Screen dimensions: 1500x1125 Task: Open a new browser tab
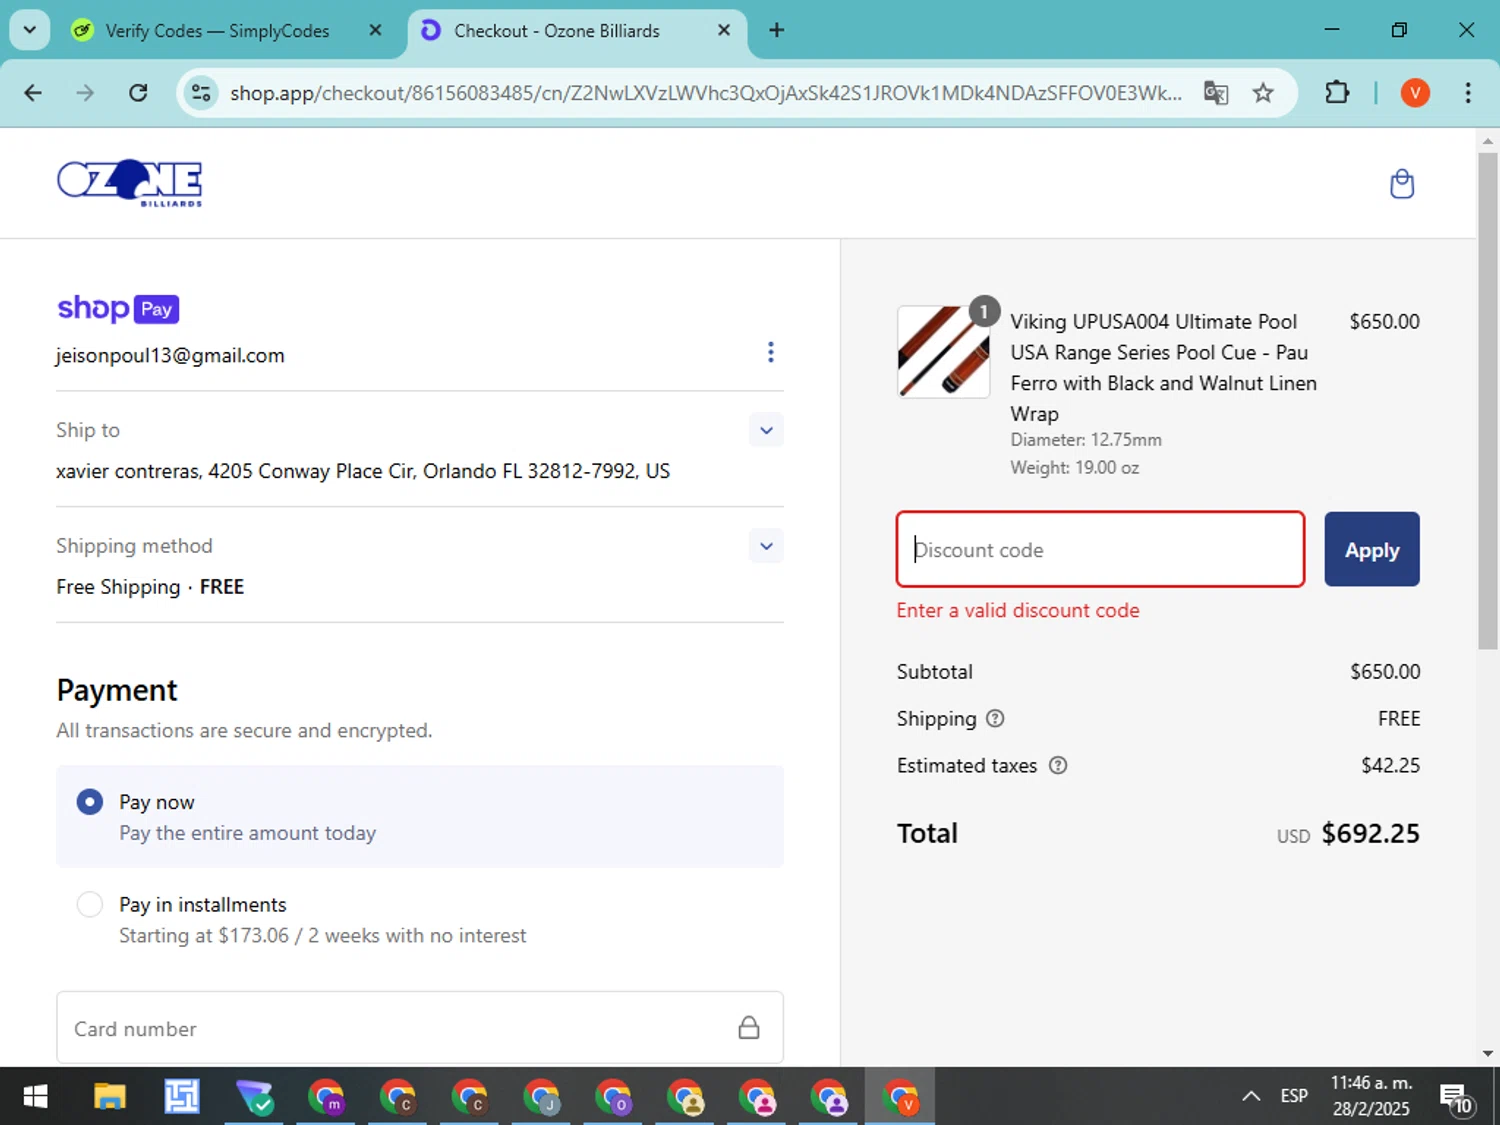[776, 30]
